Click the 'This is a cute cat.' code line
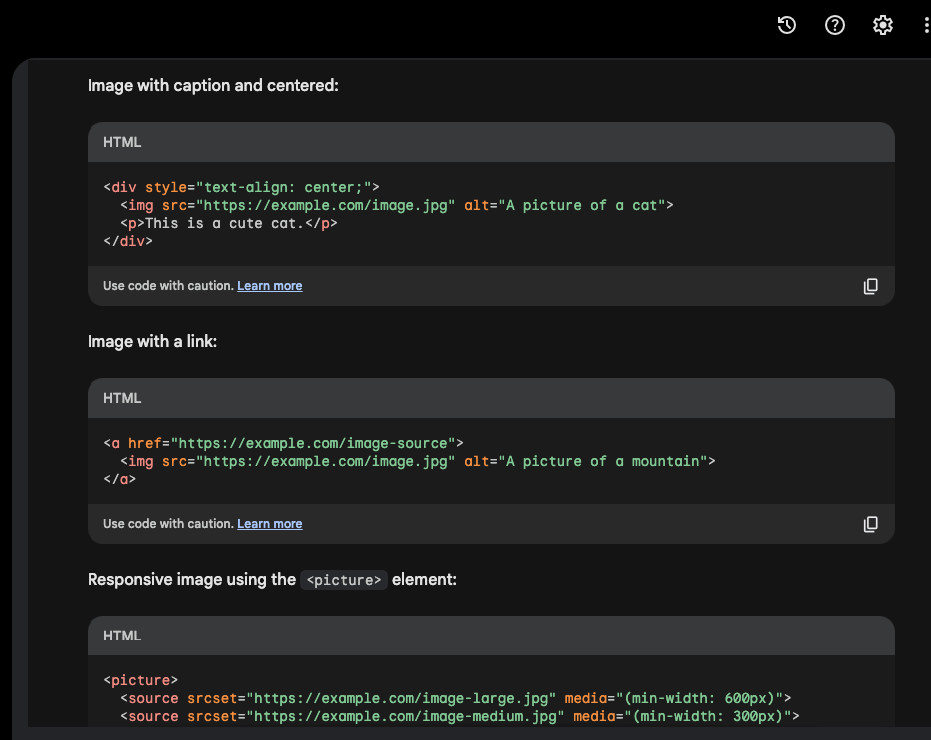The height and width of the screenshot is (740, 931). pos(228,223)
